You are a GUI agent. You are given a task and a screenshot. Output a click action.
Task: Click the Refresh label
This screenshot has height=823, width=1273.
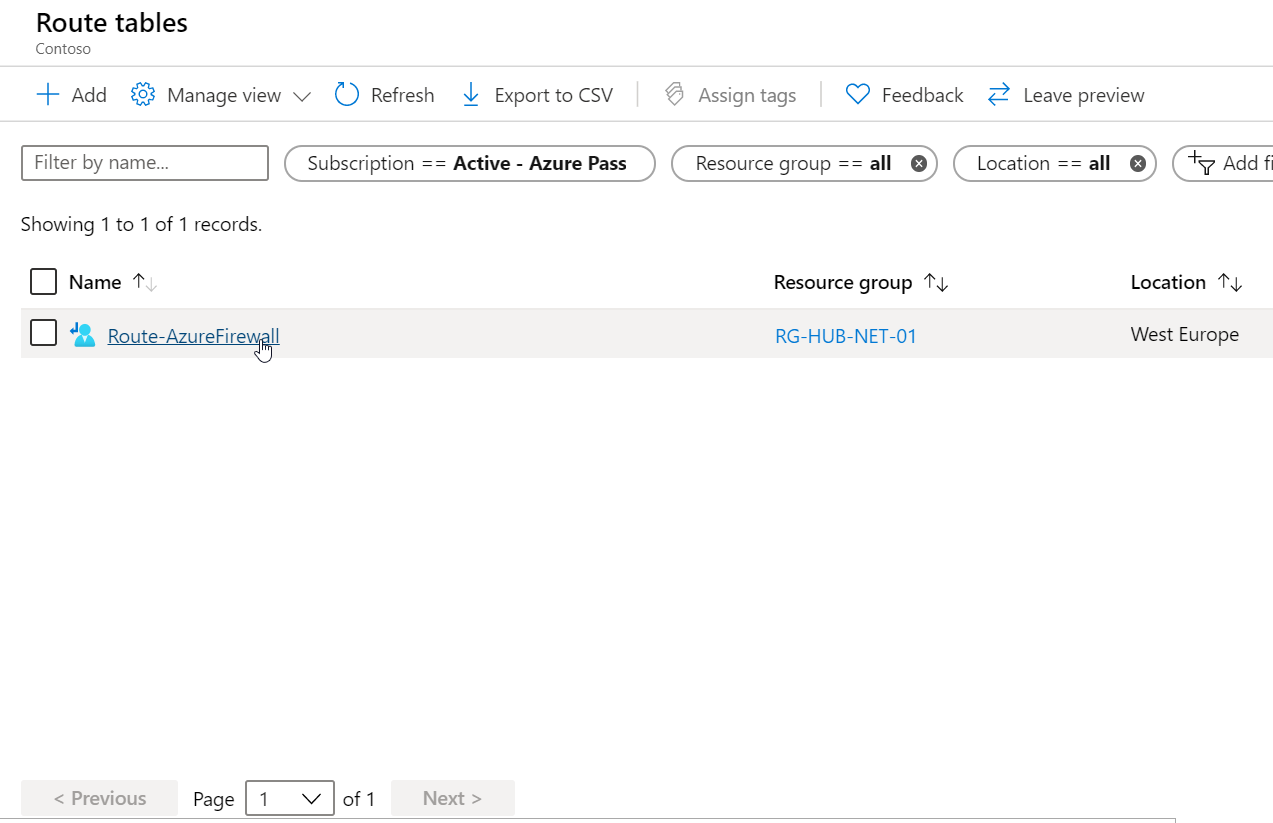(x=402, y=95)
